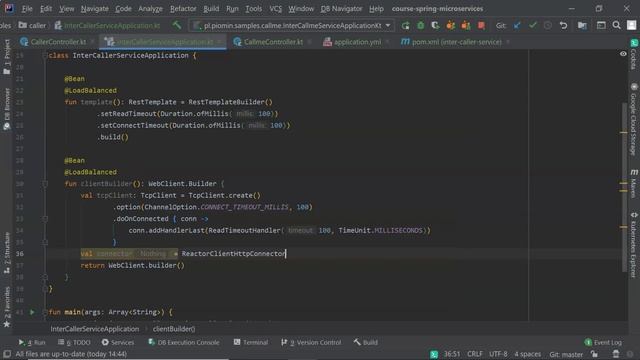Image resolution: width=640 pixels, height=360 pixels.
Task: Open the Code menu
Action: [123, 9]
